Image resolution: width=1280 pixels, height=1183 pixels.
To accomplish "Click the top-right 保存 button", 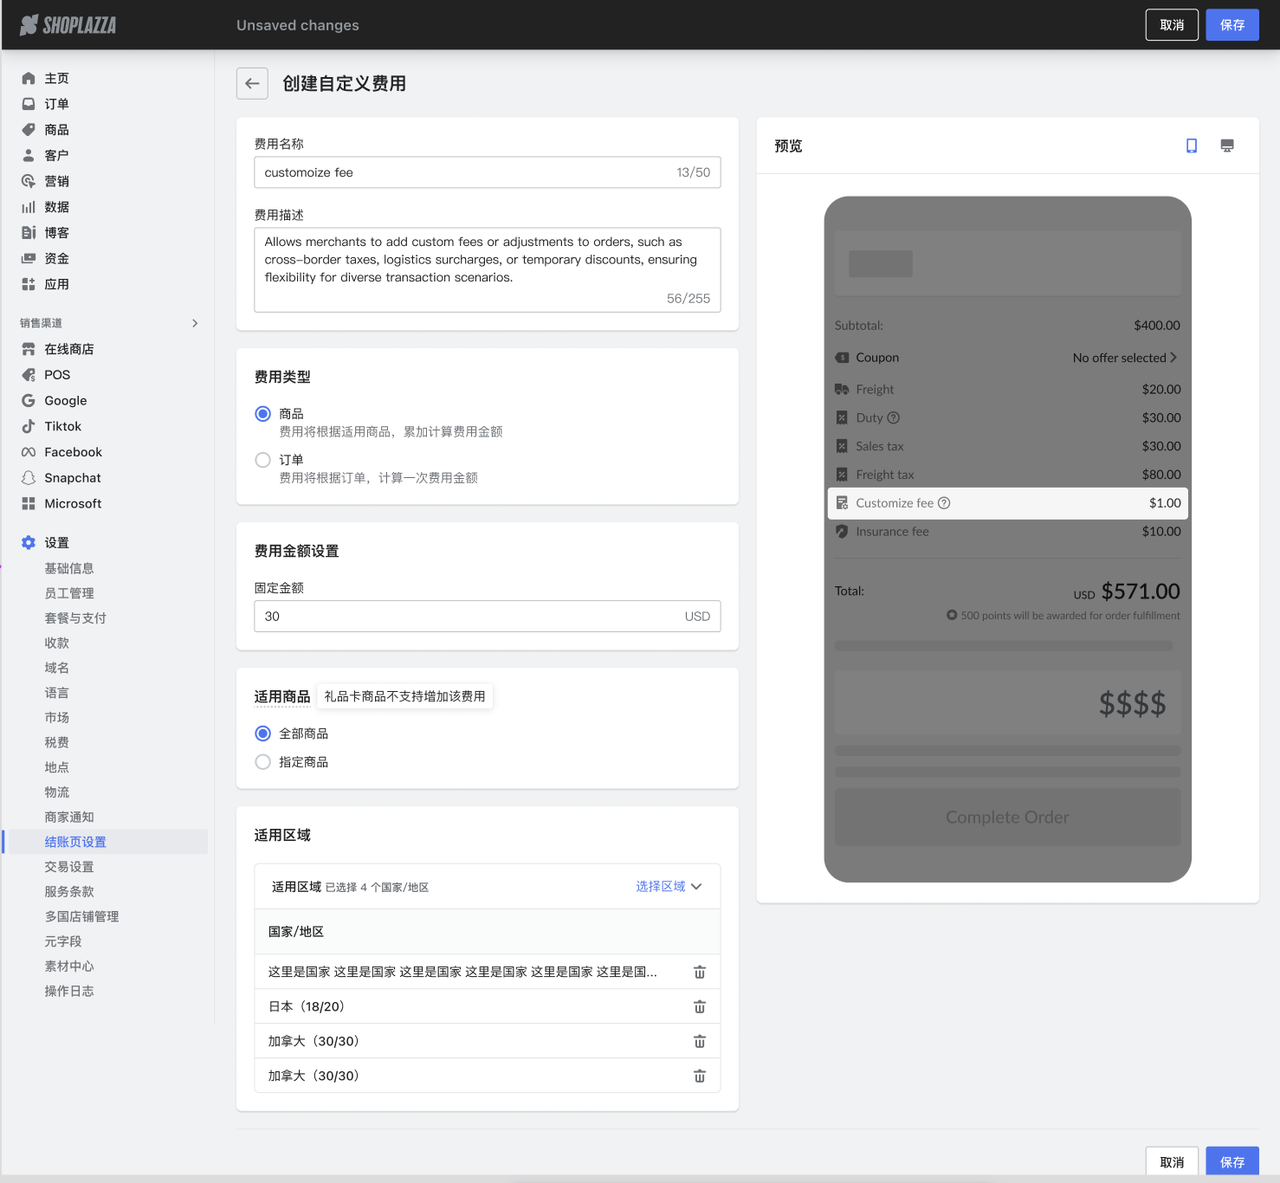I will [1231, 25].
